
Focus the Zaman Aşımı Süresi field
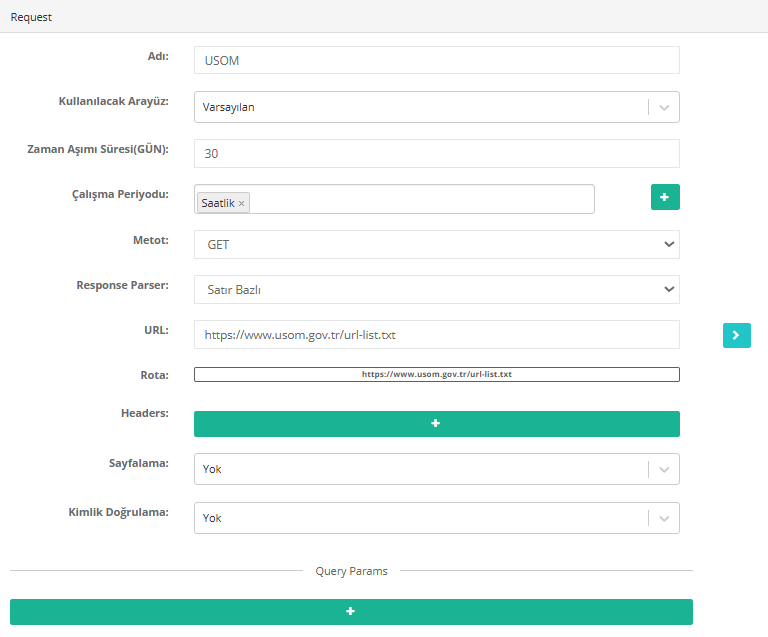pyautogui.click(x=436, y=153)
